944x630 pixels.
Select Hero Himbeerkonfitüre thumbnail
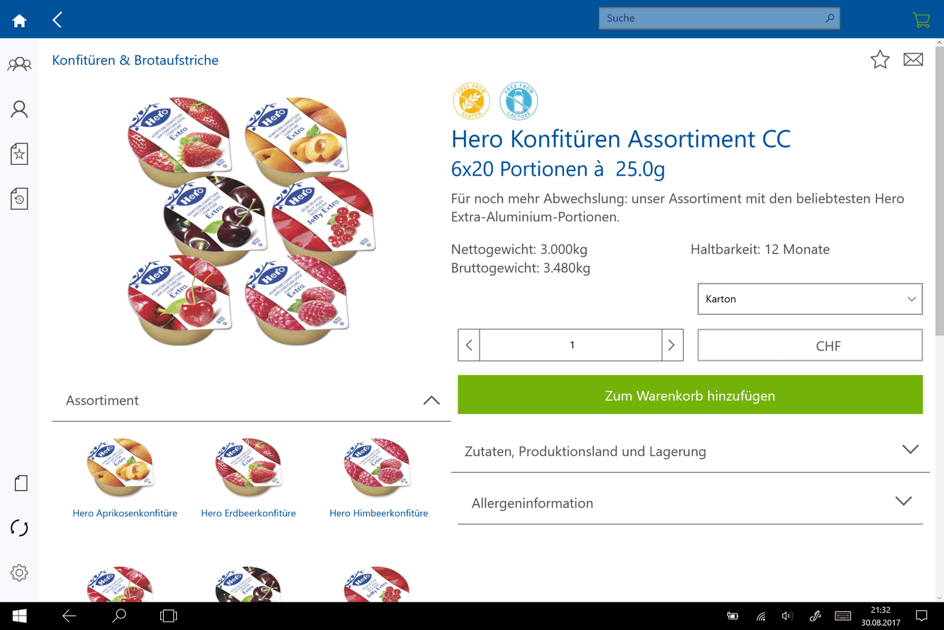click(x=378, y=478)
